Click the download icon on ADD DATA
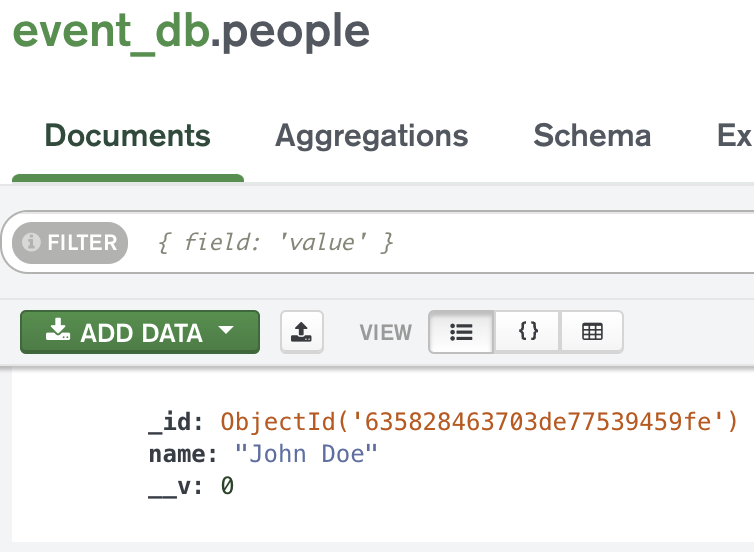The height and width of the screenshot is (552, 754). tap(59, 331)
